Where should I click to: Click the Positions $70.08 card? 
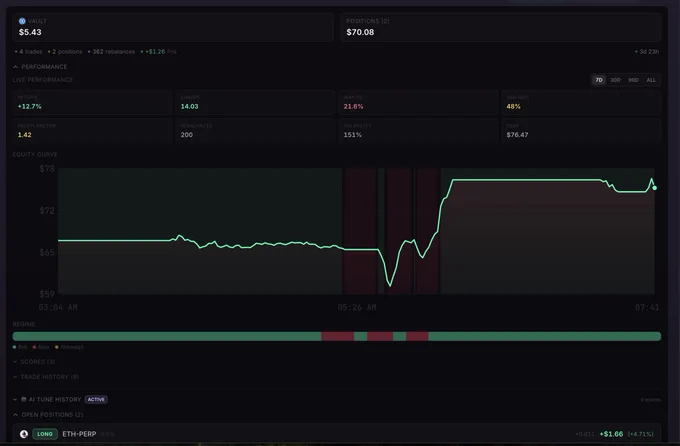(x=501, y=27)
